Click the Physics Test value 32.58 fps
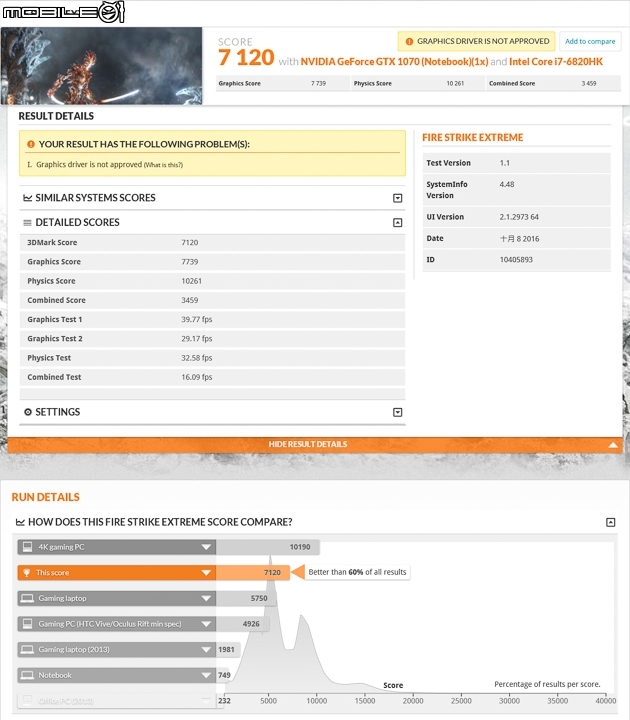This screenshot has height=720, width=630. pyautogui.click(x=197, y=358)
